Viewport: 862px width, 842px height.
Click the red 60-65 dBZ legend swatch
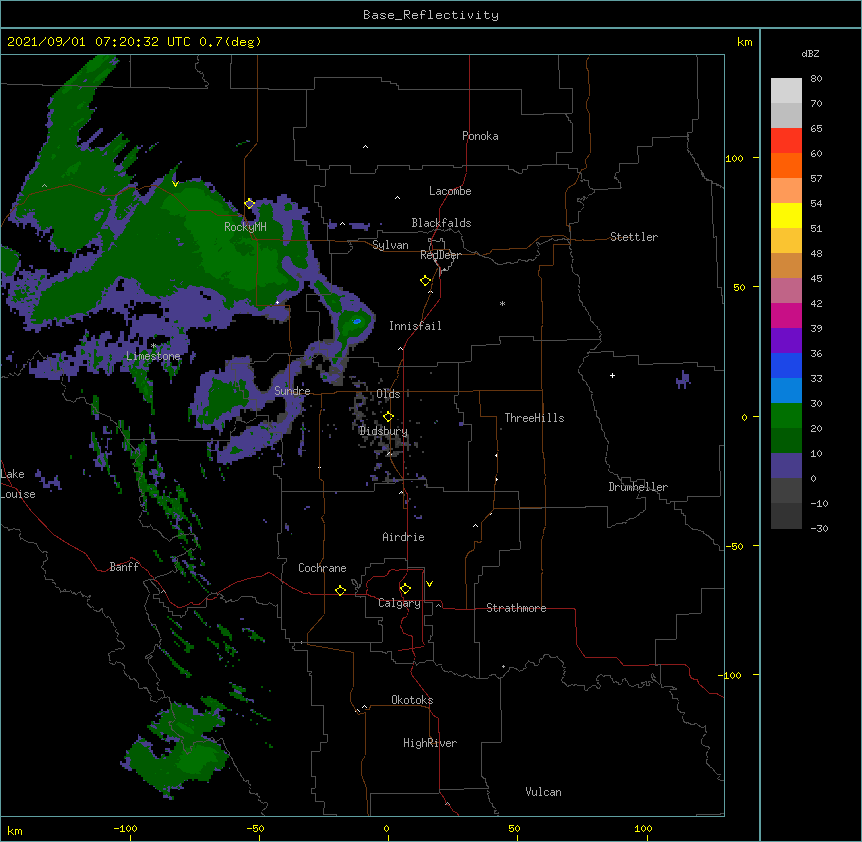(786, 141)
